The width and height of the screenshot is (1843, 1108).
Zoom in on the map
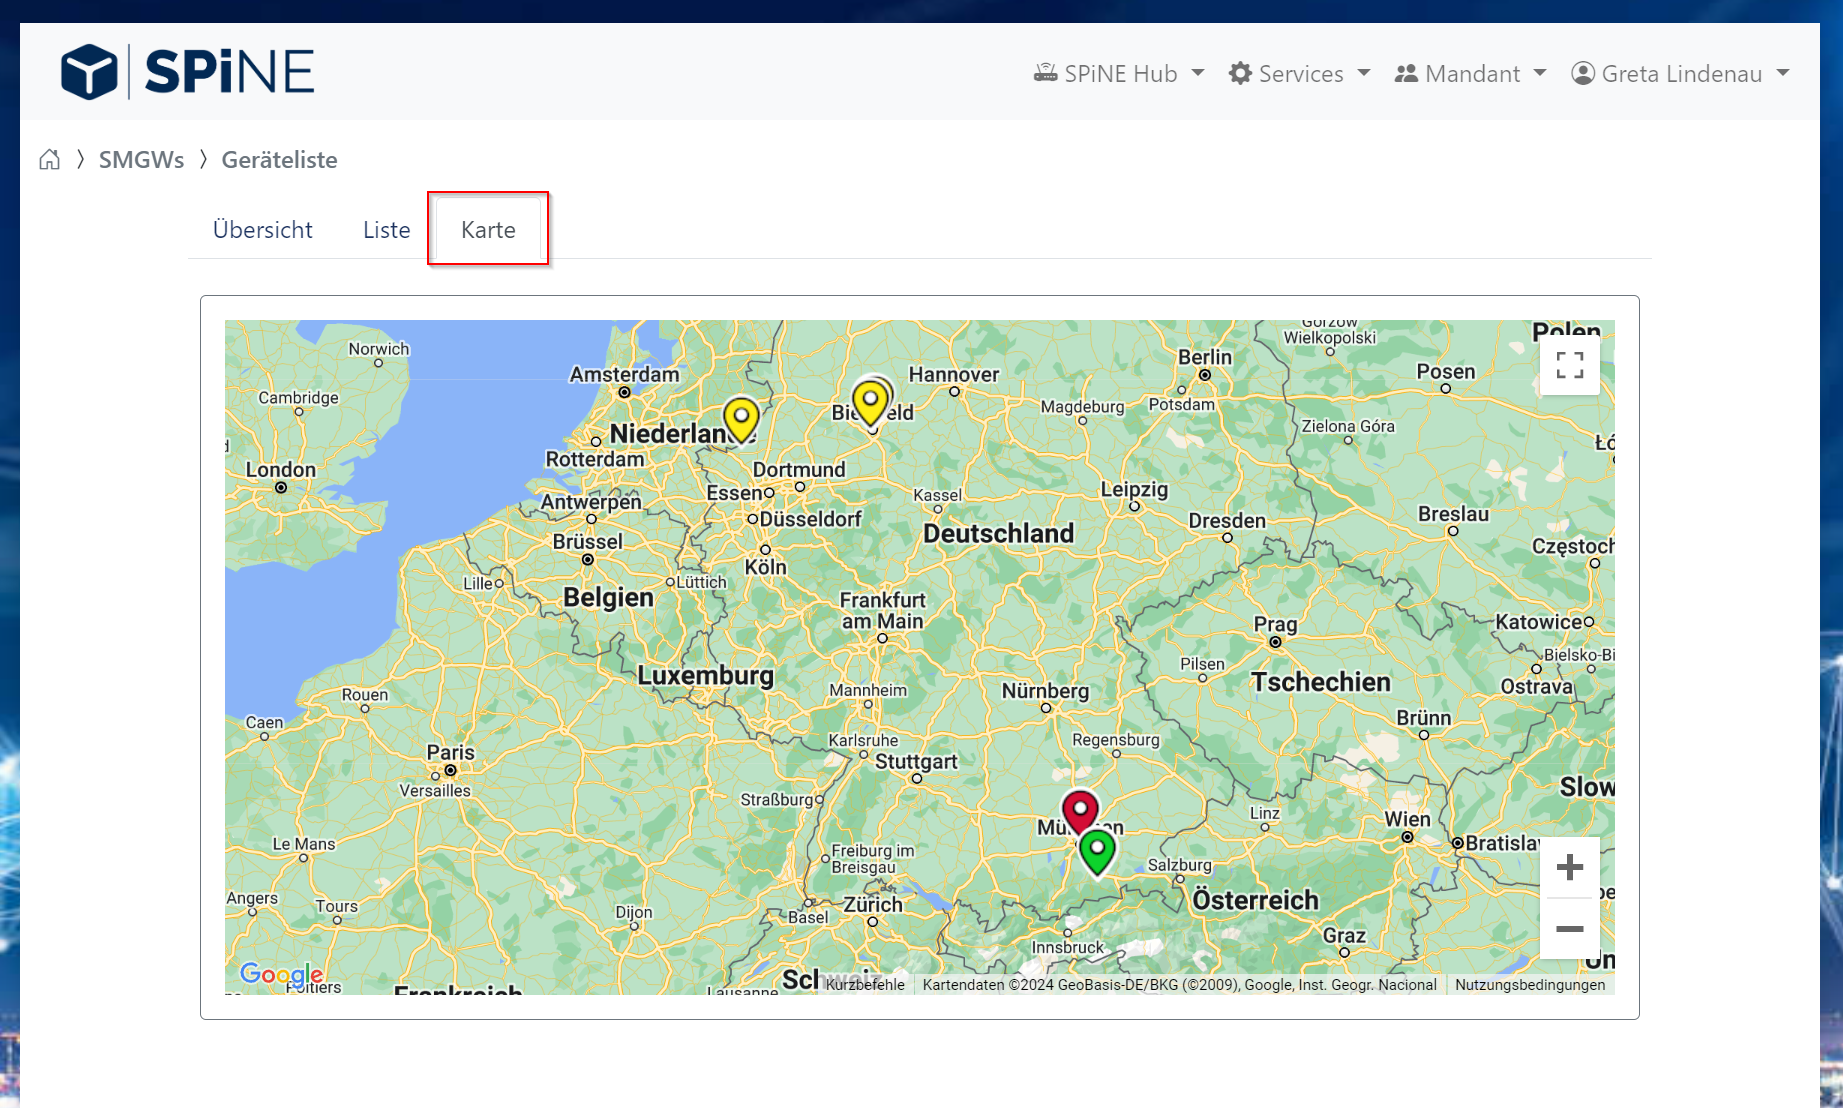1569,867
